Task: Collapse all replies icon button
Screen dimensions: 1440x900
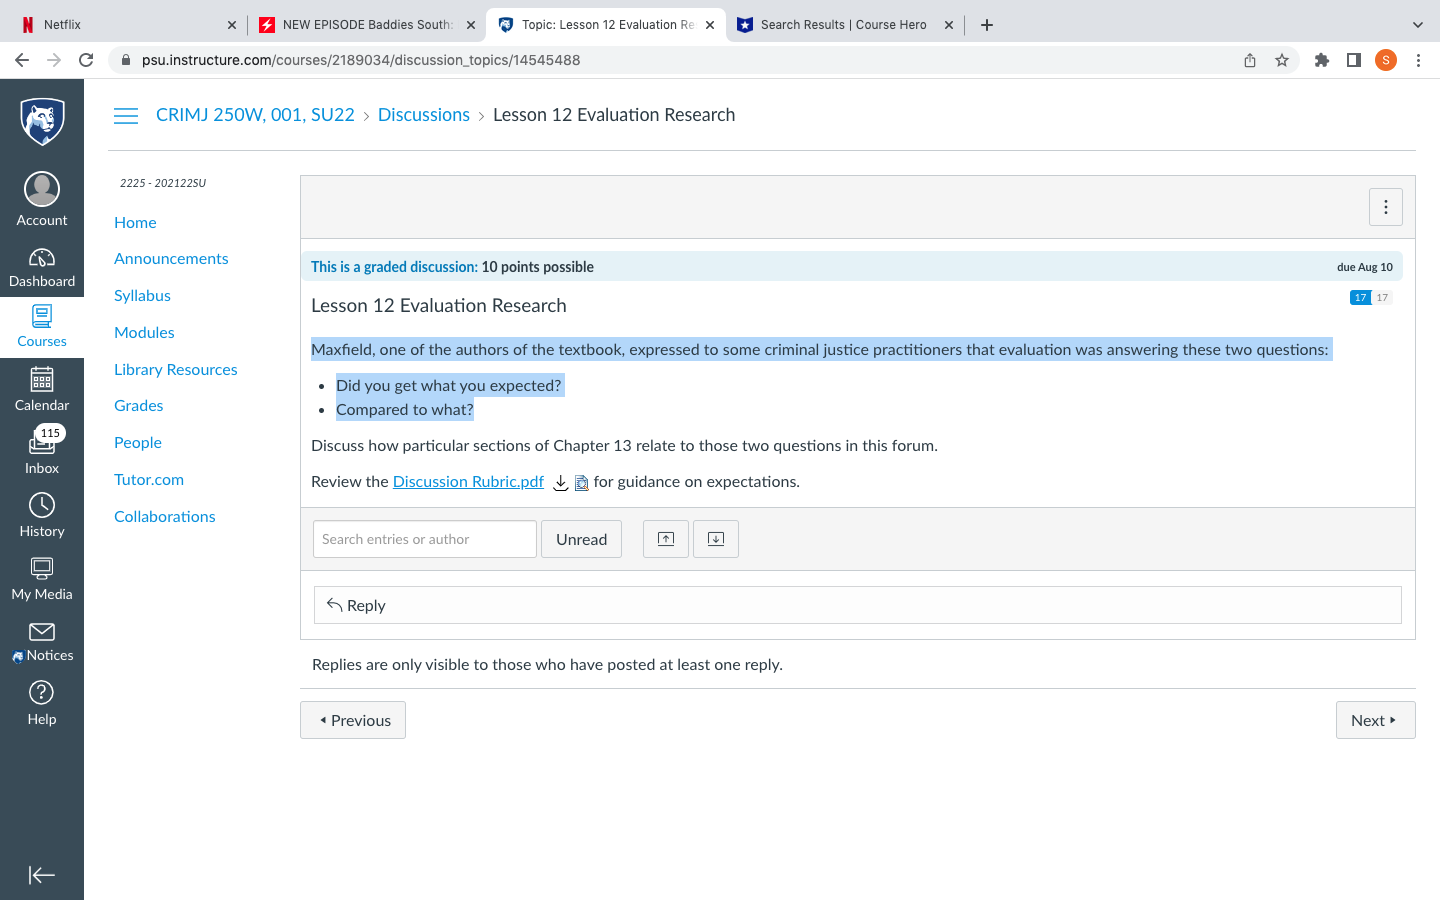Action: click(666, 539)
